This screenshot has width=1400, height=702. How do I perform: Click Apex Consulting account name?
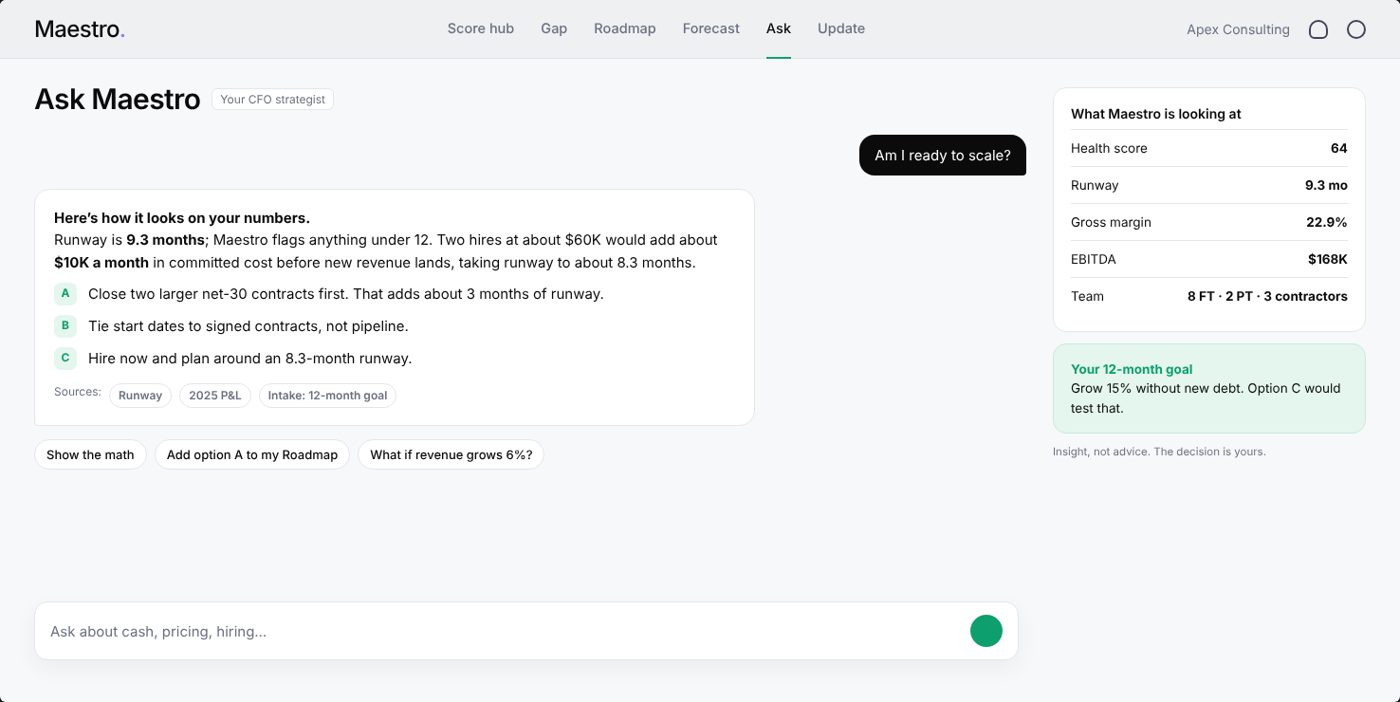1238,30
